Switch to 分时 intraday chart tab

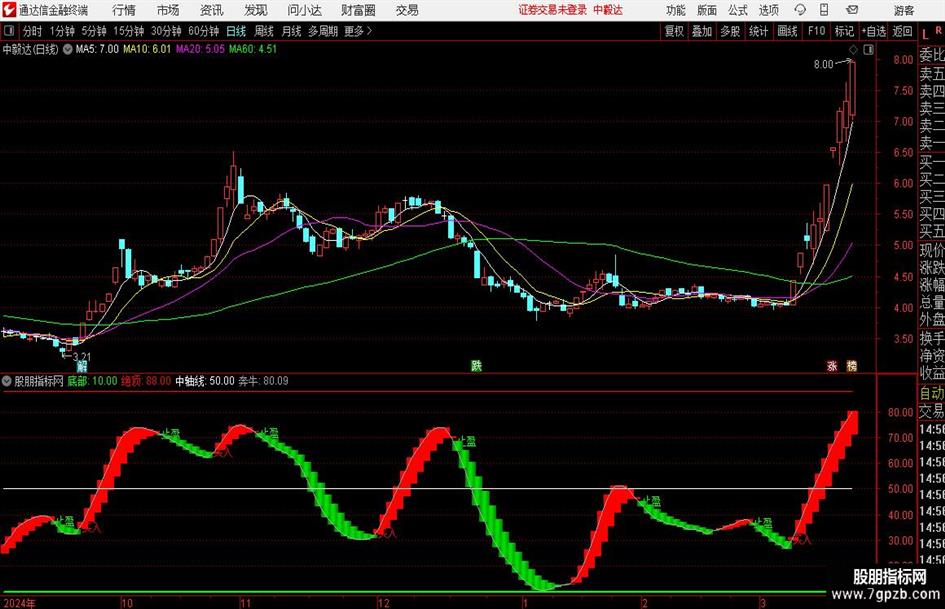[x=32, y=31]
